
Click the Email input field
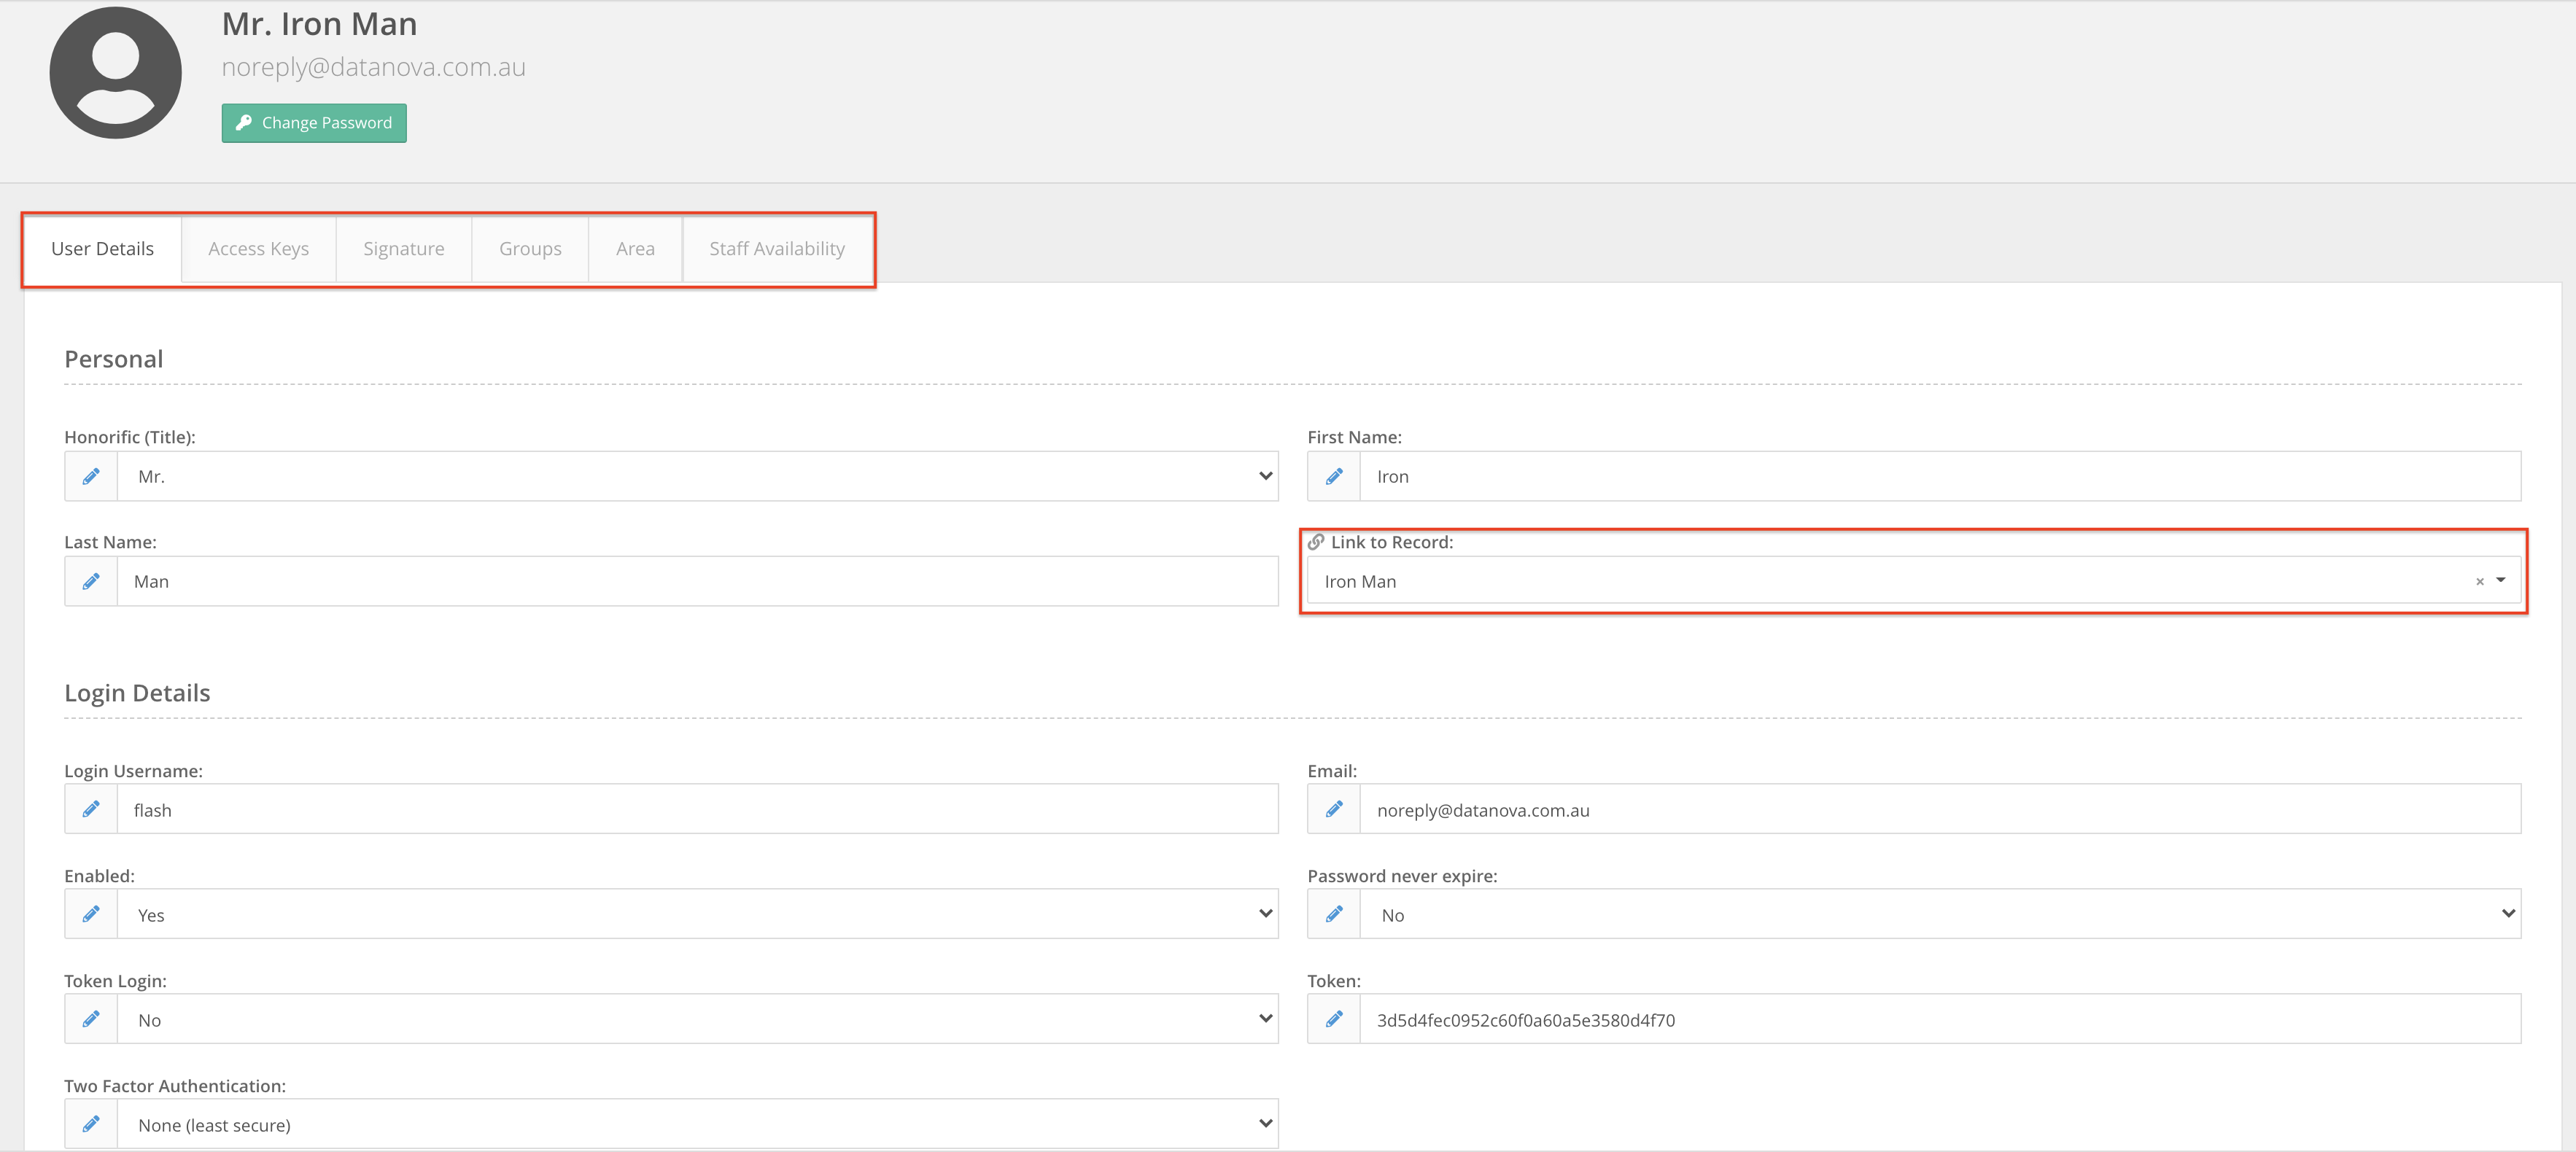(x=1940, y=810)
